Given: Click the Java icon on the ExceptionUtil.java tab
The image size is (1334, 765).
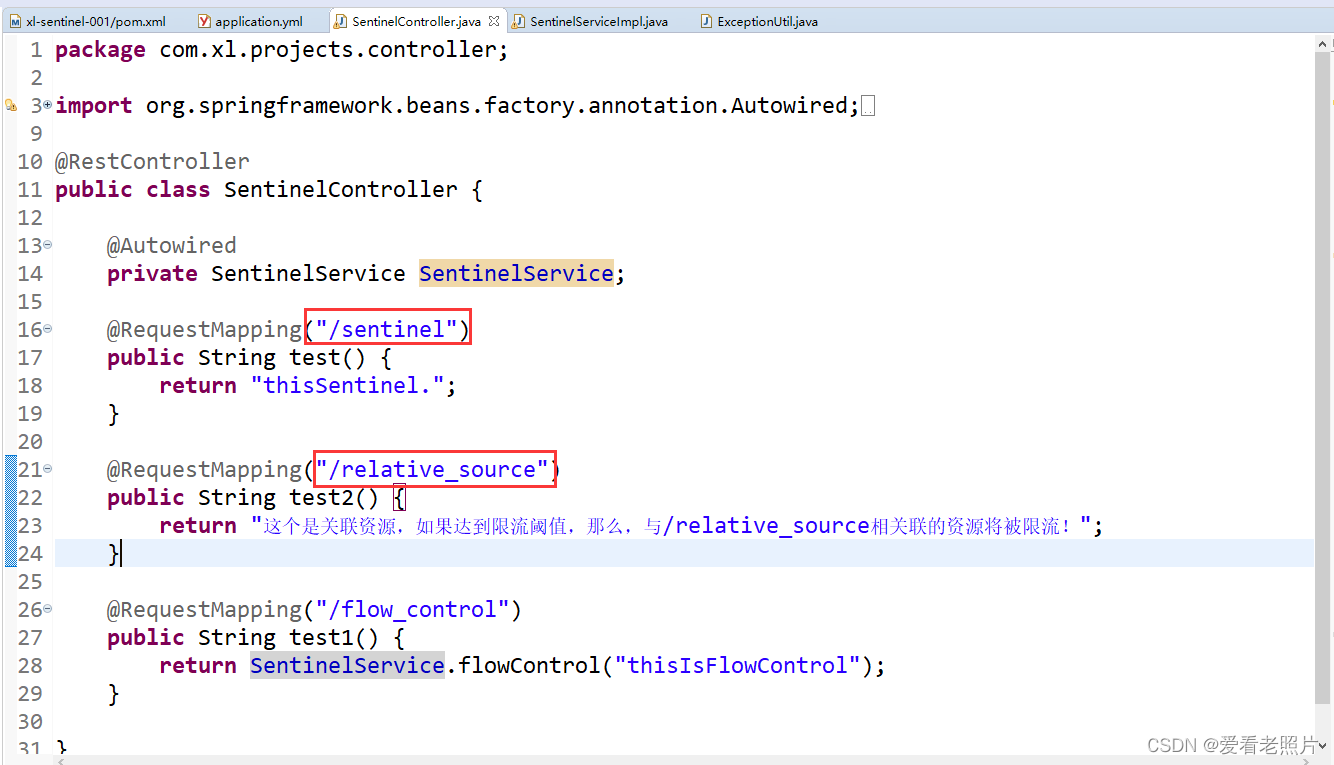Looking at the screenshot, I should pos(706,21).
